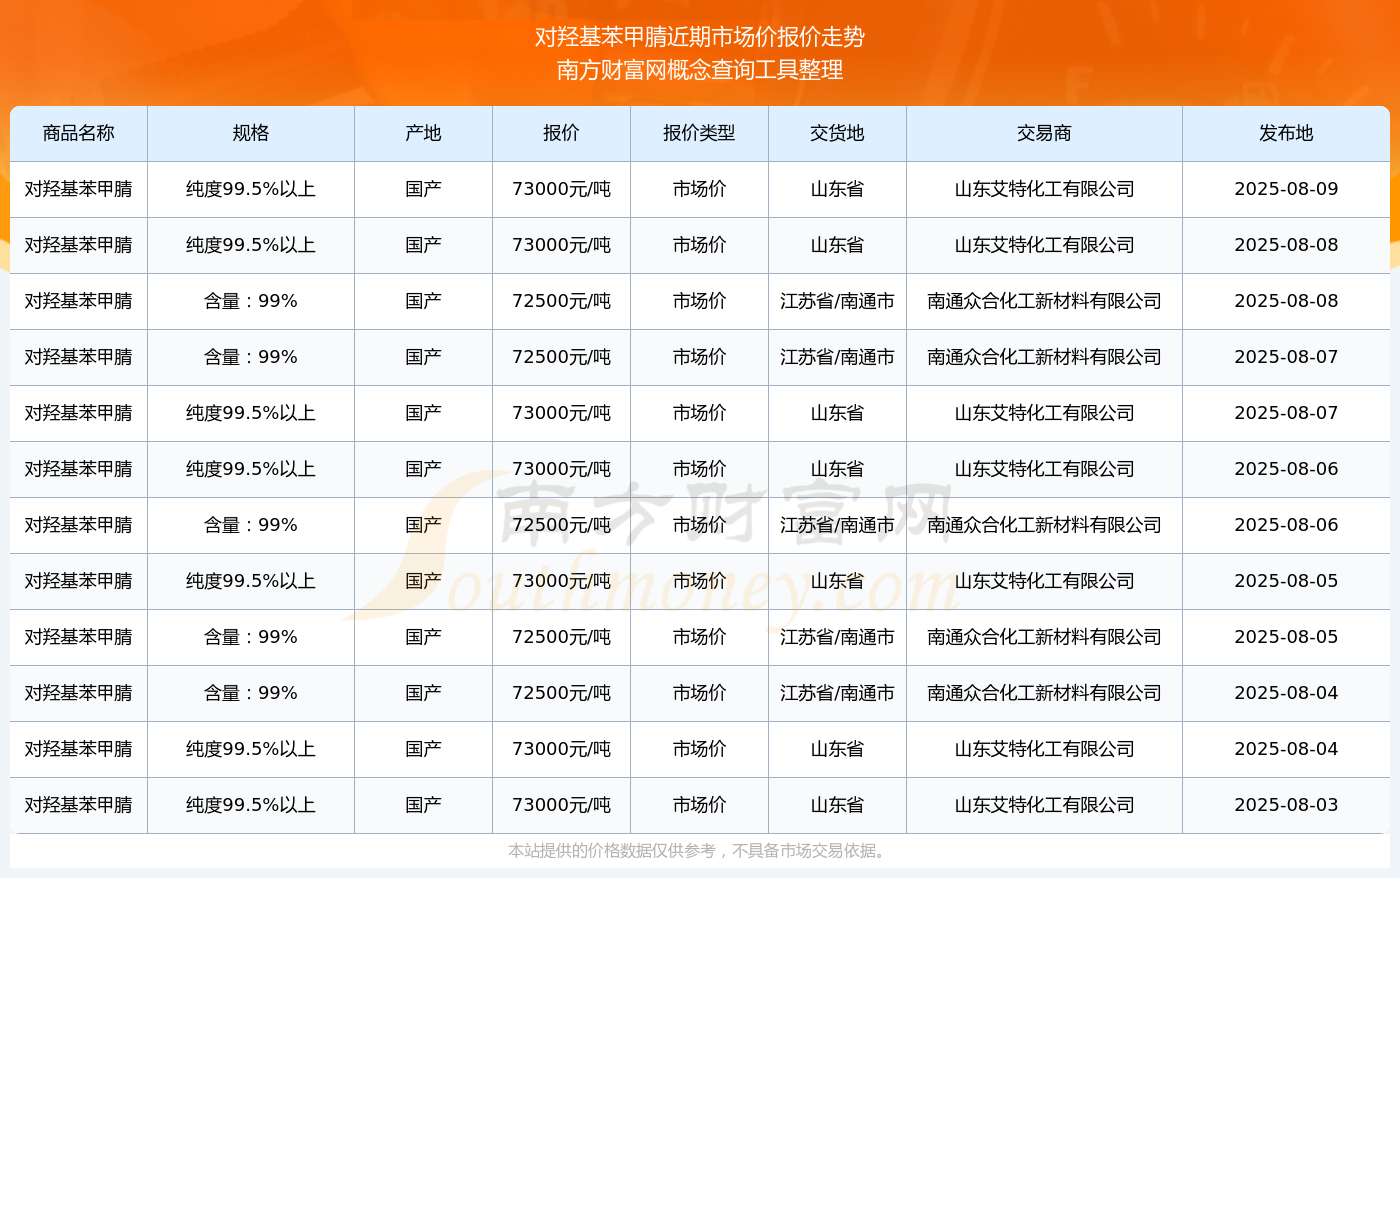Click the footer disclaimer 本站提供的价格数据仅供参考
Viewport: 1400px width, 1205px height.
612,851
